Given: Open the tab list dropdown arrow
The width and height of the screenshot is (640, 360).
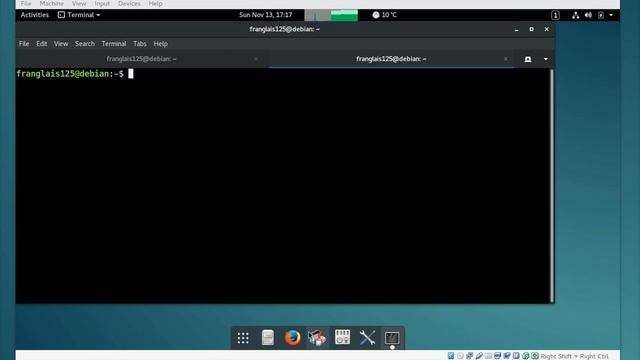Looking at the screenshot, I should point(546,59).
